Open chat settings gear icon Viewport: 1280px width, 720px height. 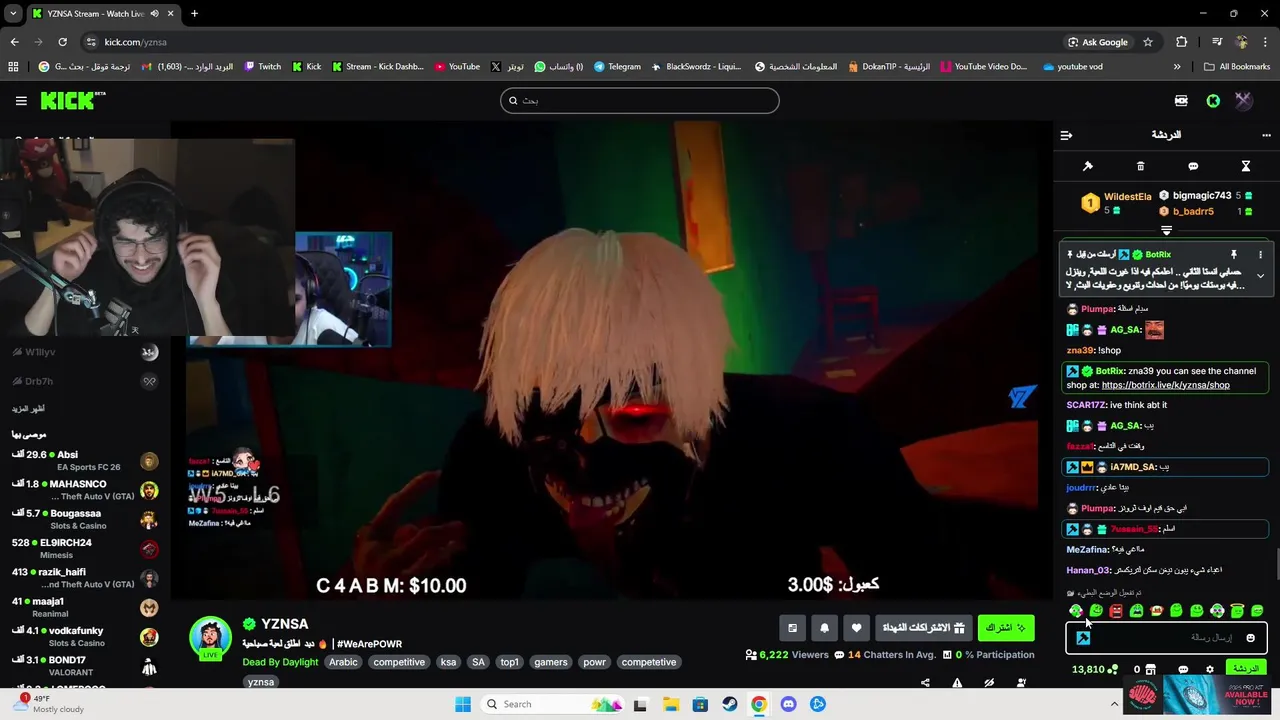tap(1209, 669)
